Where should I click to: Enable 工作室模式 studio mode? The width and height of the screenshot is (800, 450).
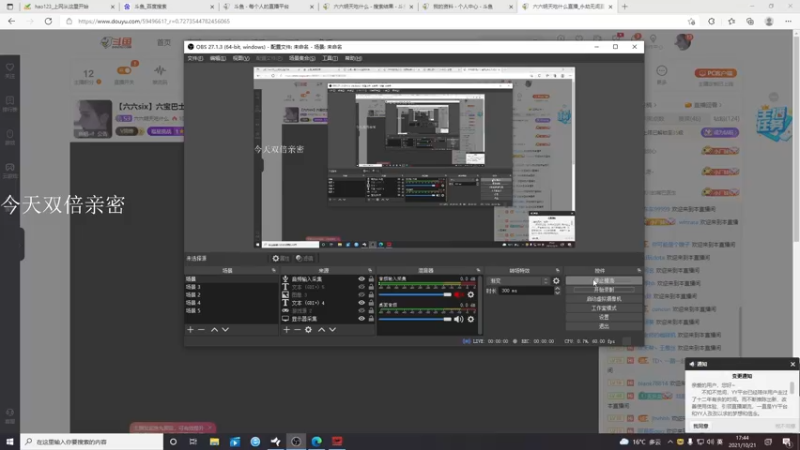pos(604,308)
